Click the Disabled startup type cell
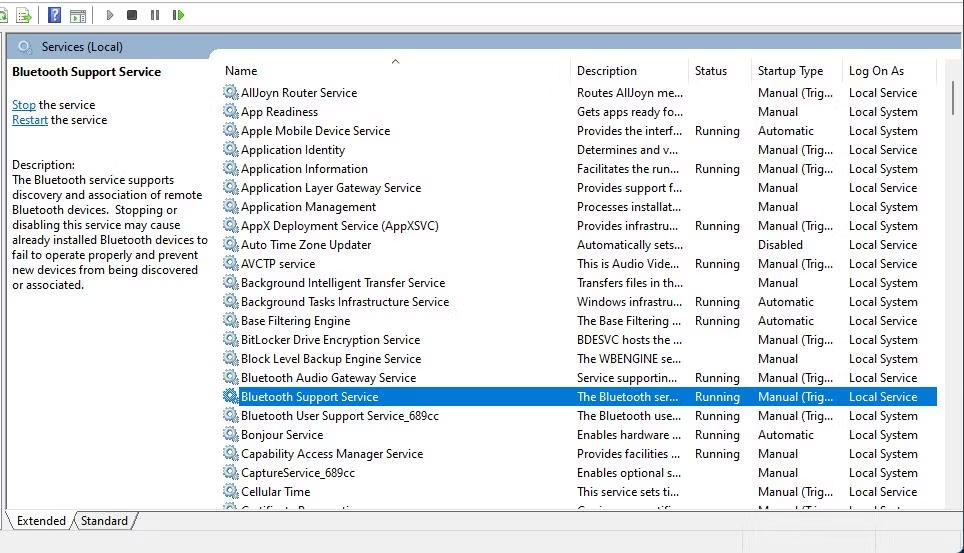Viewport: 964px width, 553px height. point(780,244)
